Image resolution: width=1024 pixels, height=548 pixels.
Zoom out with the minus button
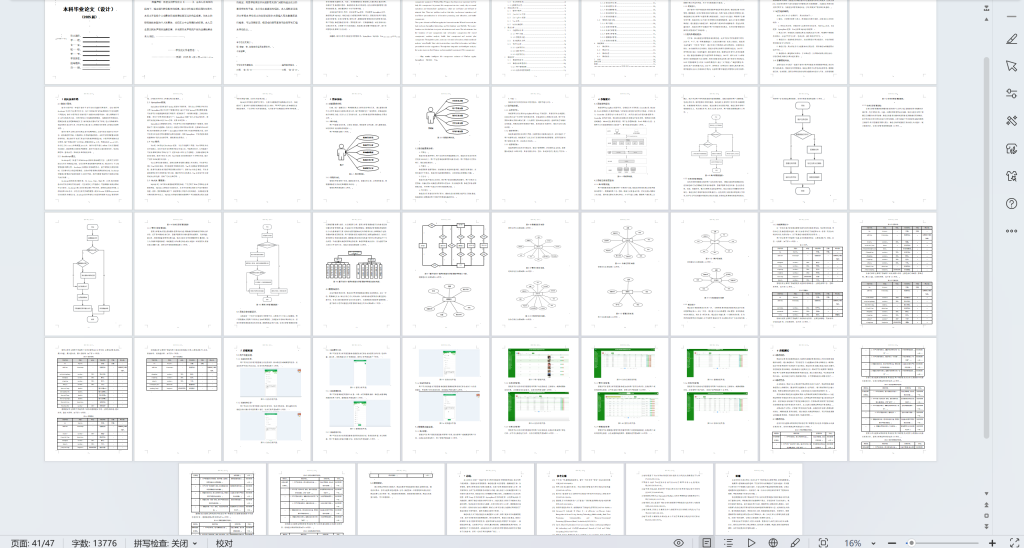pyautogui.click(x=892, y=543)
